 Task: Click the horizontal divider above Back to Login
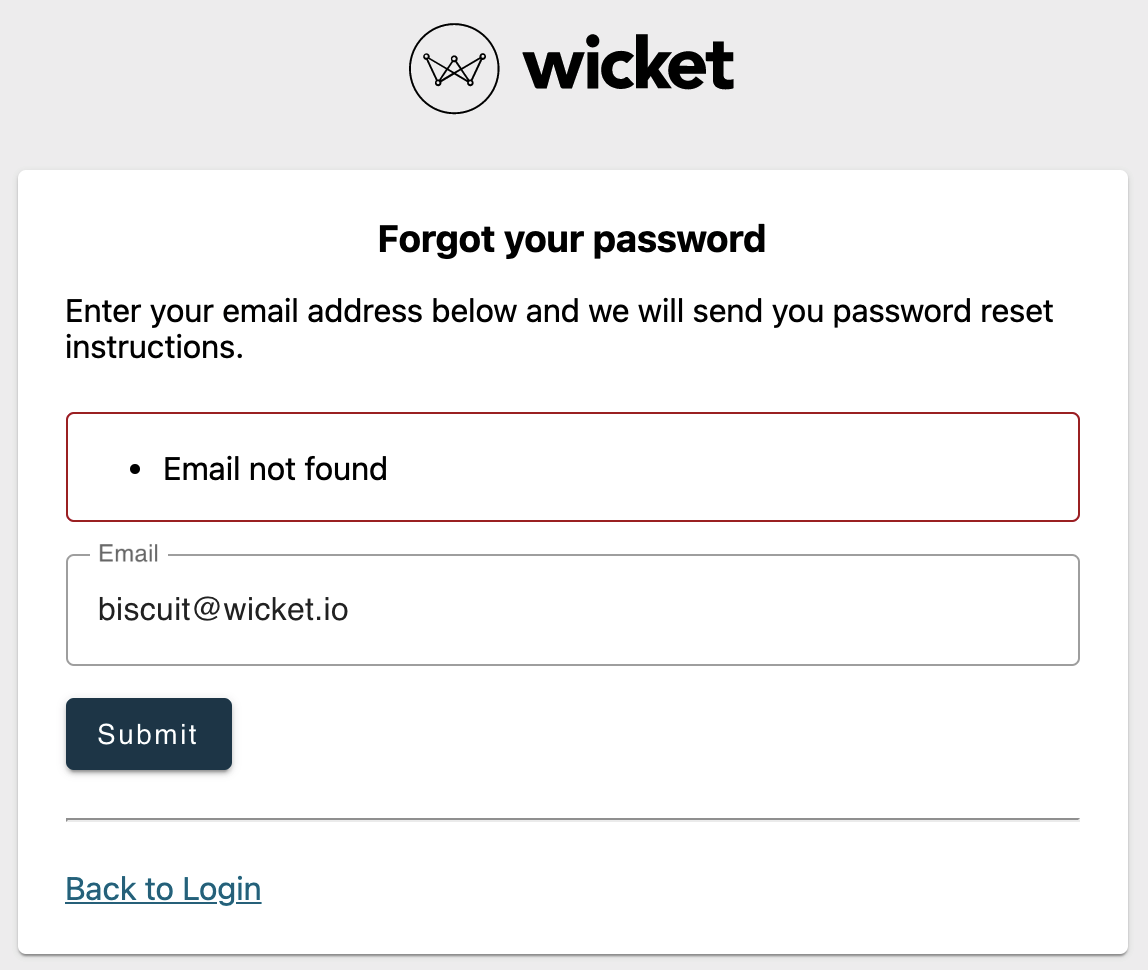click(573, 820)
